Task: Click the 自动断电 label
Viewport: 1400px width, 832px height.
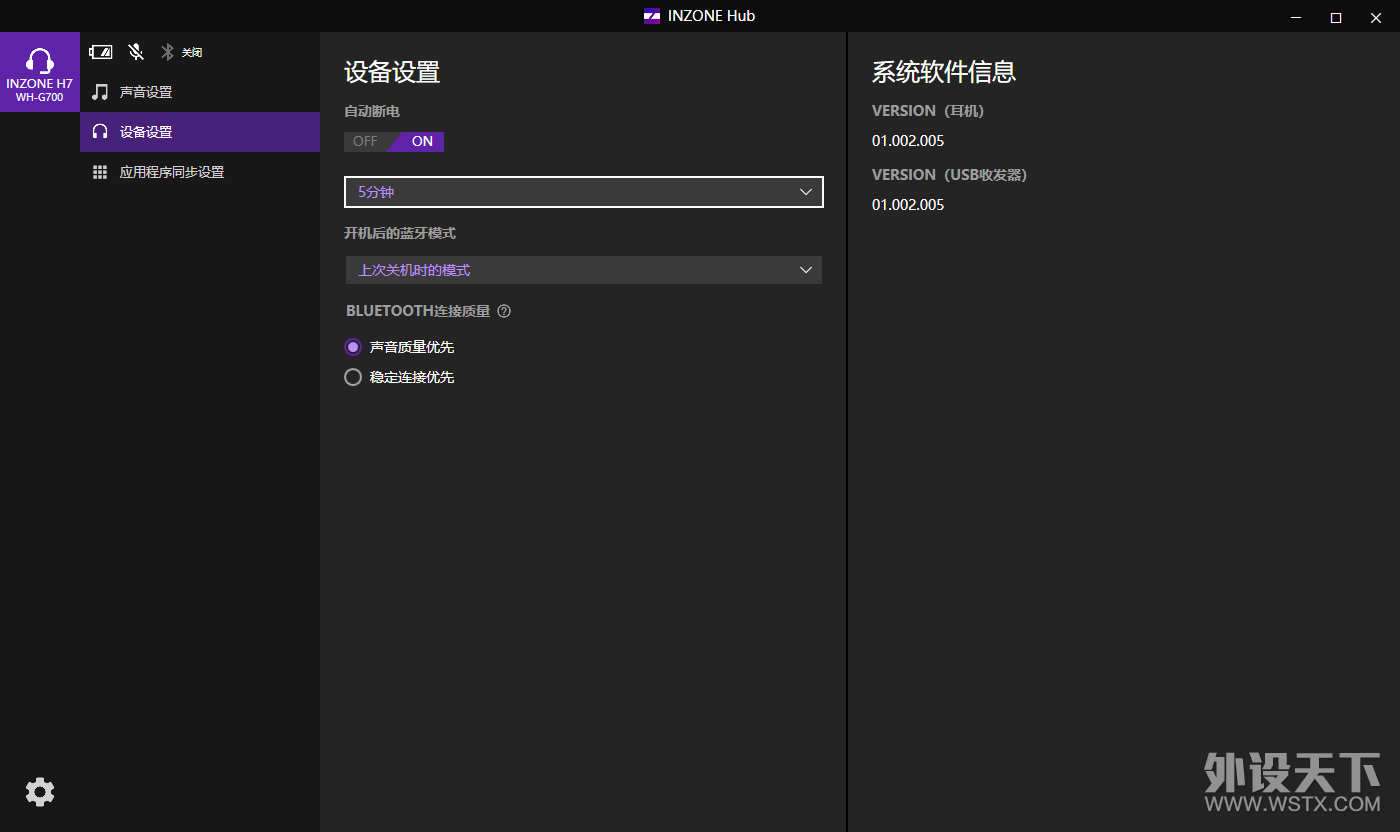Action: click(372, 111)
